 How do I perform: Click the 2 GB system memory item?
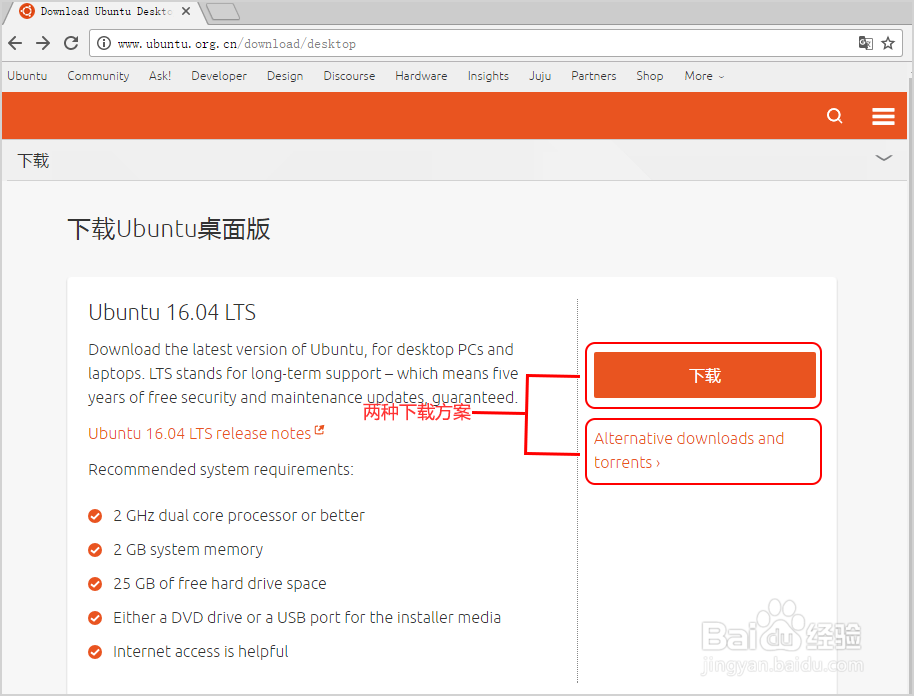click(x=188, y=550)
